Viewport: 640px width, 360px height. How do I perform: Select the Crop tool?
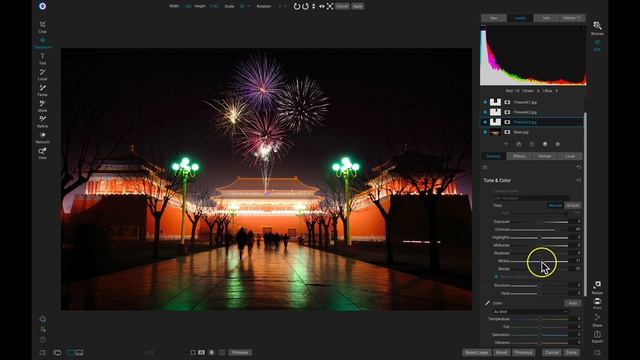coord(42,27)
